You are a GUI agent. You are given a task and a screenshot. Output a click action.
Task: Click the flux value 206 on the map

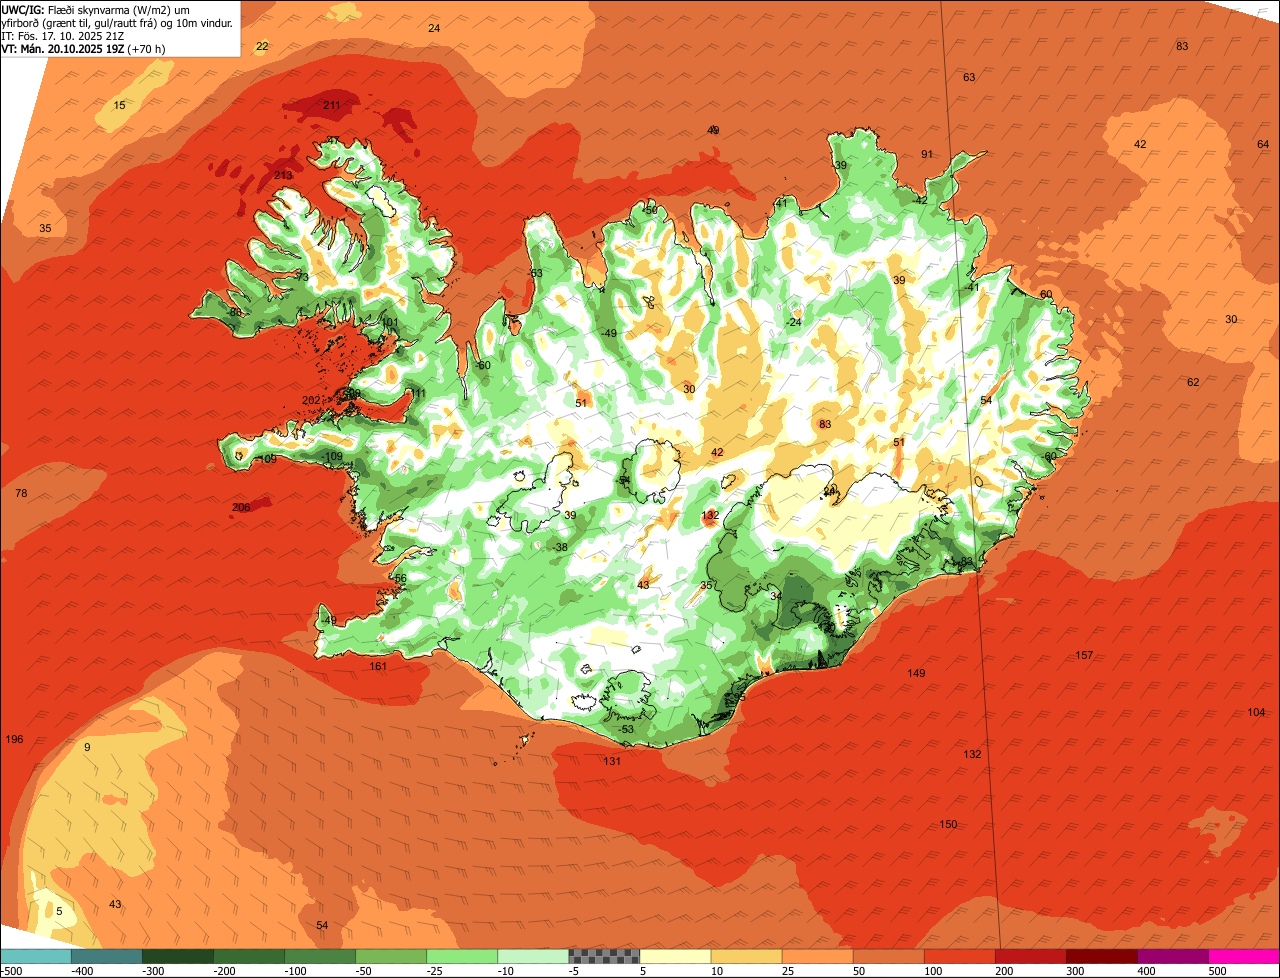[241, 508]
